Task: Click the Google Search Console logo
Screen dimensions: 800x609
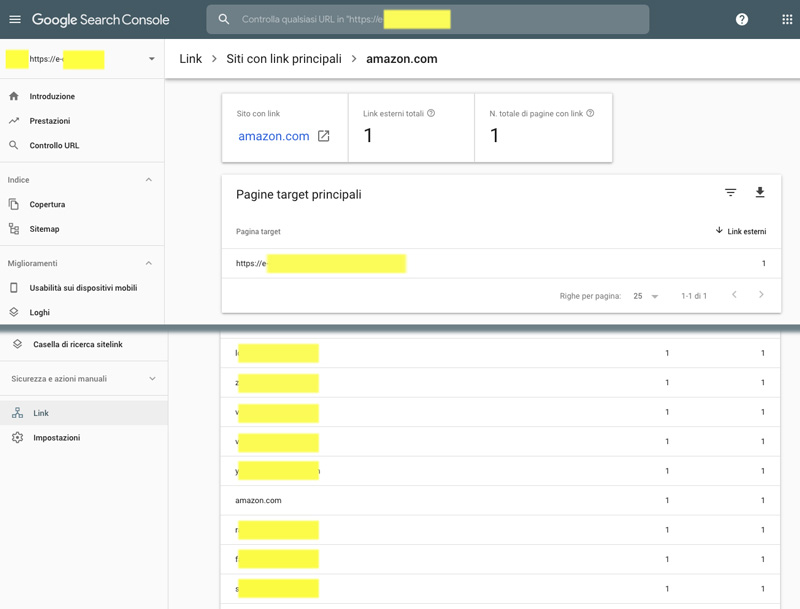Action: pyautogui.click(x=101, y=19)
